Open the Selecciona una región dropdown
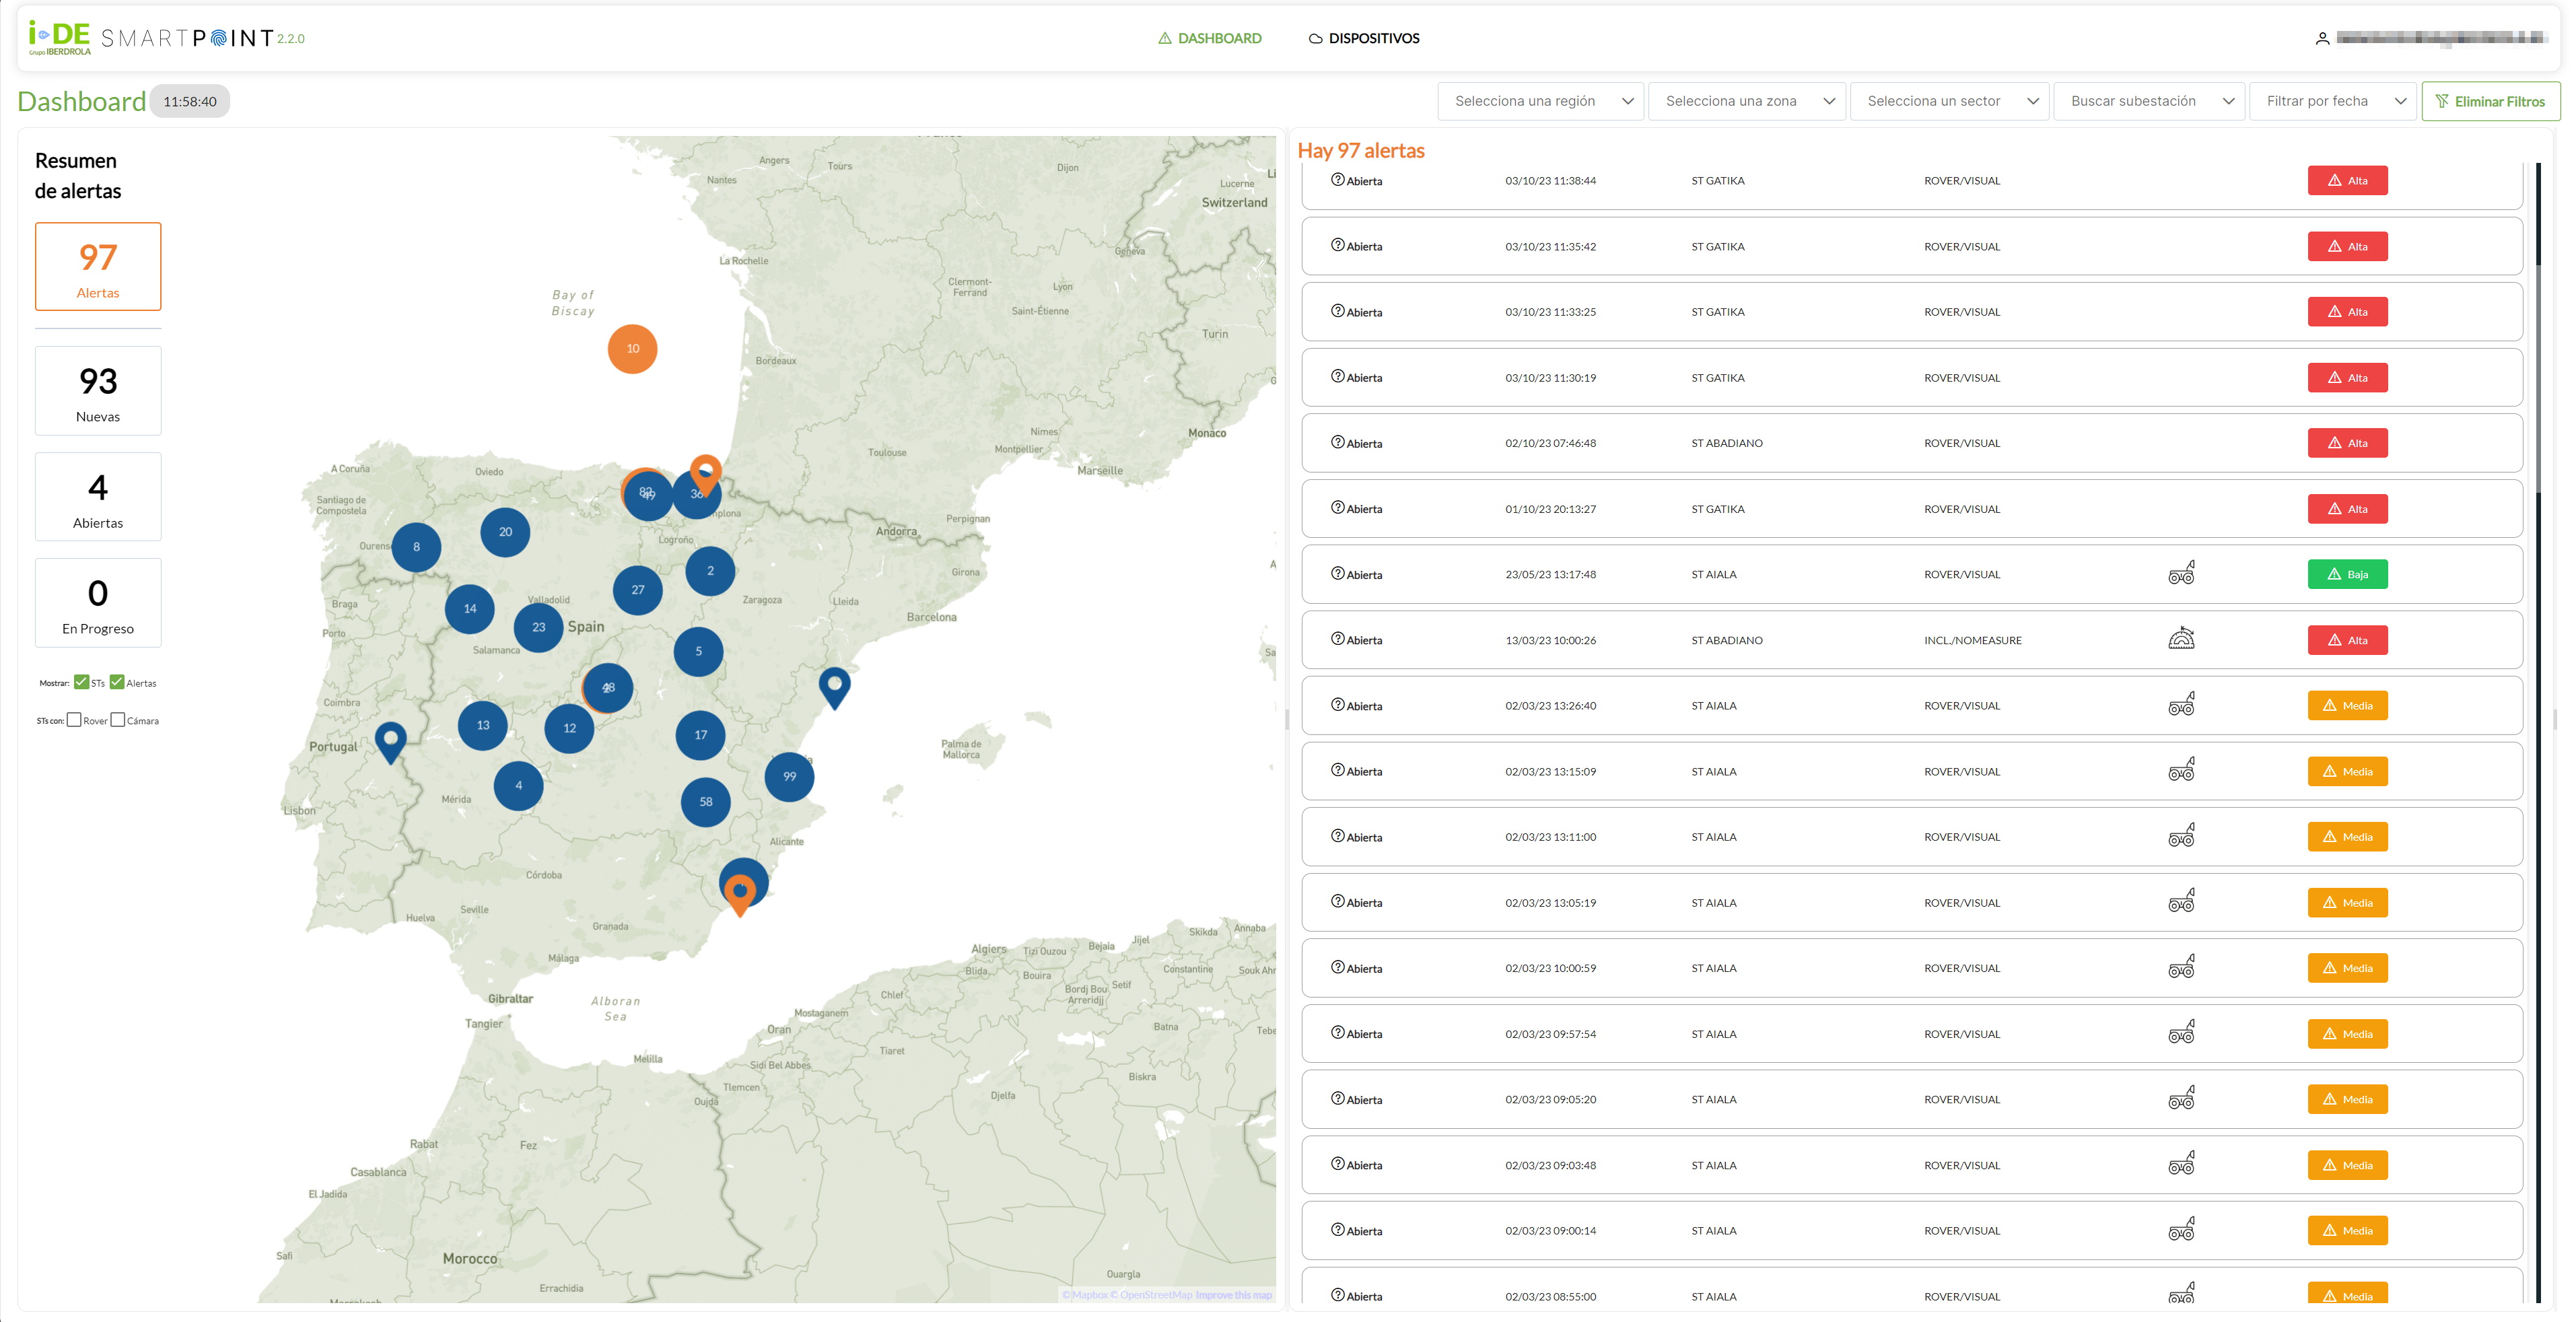The image size is (2576, 1322). [1540, 101]
